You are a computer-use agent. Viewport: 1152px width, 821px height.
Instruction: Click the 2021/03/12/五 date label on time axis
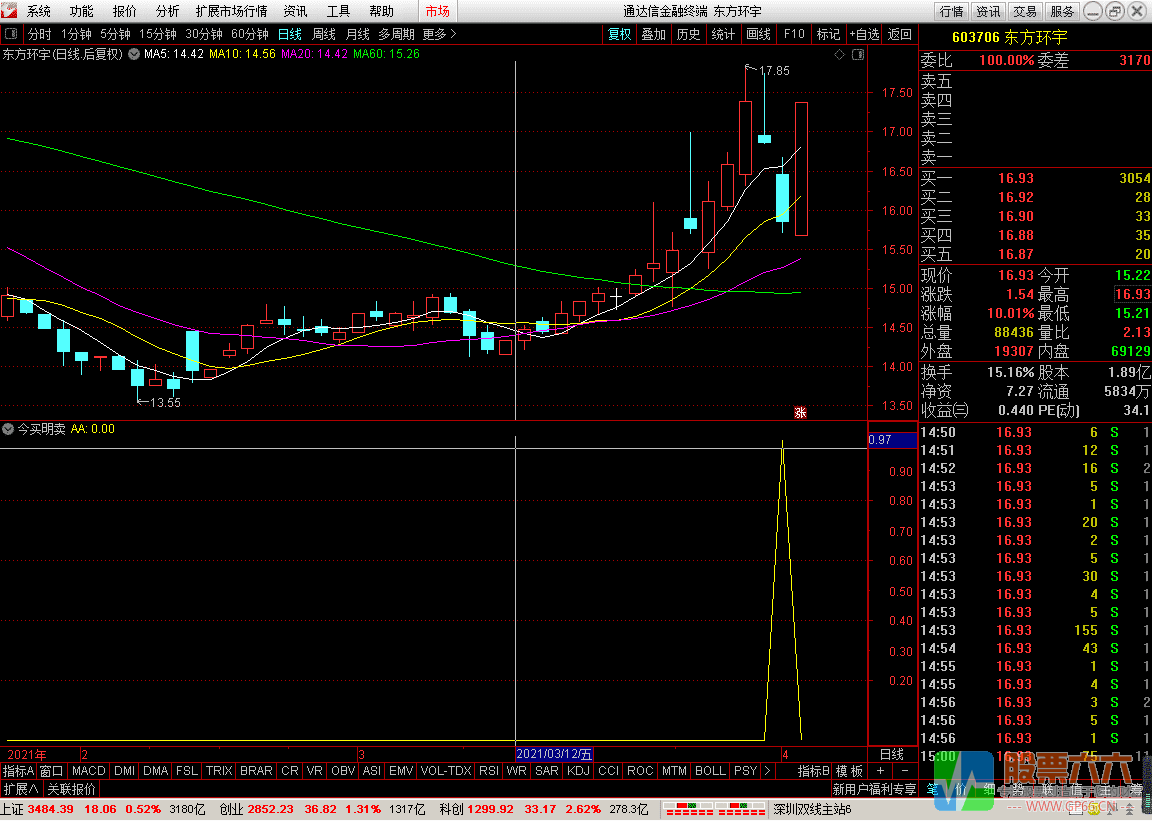tap(555, 754)
